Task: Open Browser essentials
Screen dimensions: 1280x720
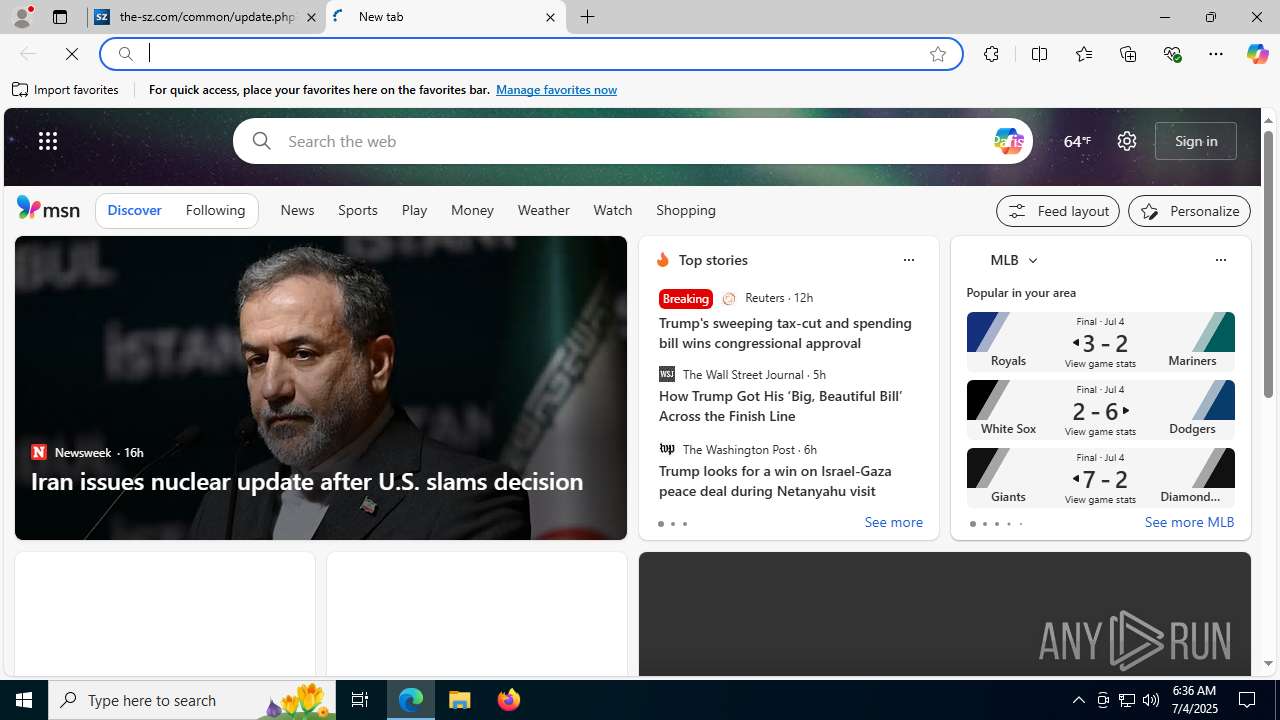Action: 1172,54
